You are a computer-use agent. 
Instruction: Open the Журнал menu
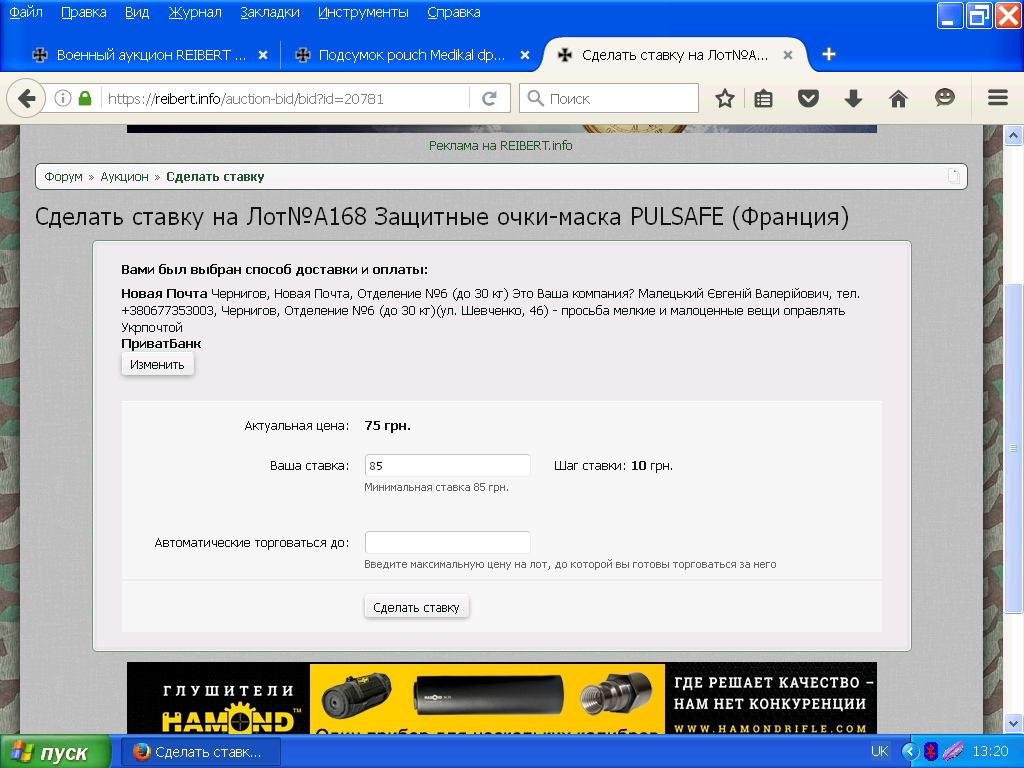tap(195, 12)
